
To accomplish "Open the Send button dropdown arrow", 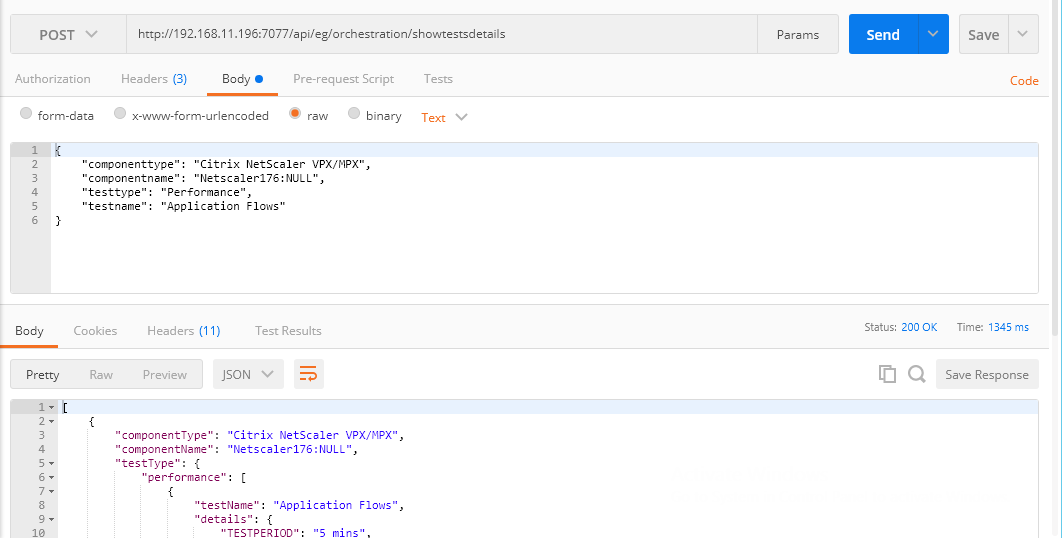I will pyautogui.click(x=933, y=34).
